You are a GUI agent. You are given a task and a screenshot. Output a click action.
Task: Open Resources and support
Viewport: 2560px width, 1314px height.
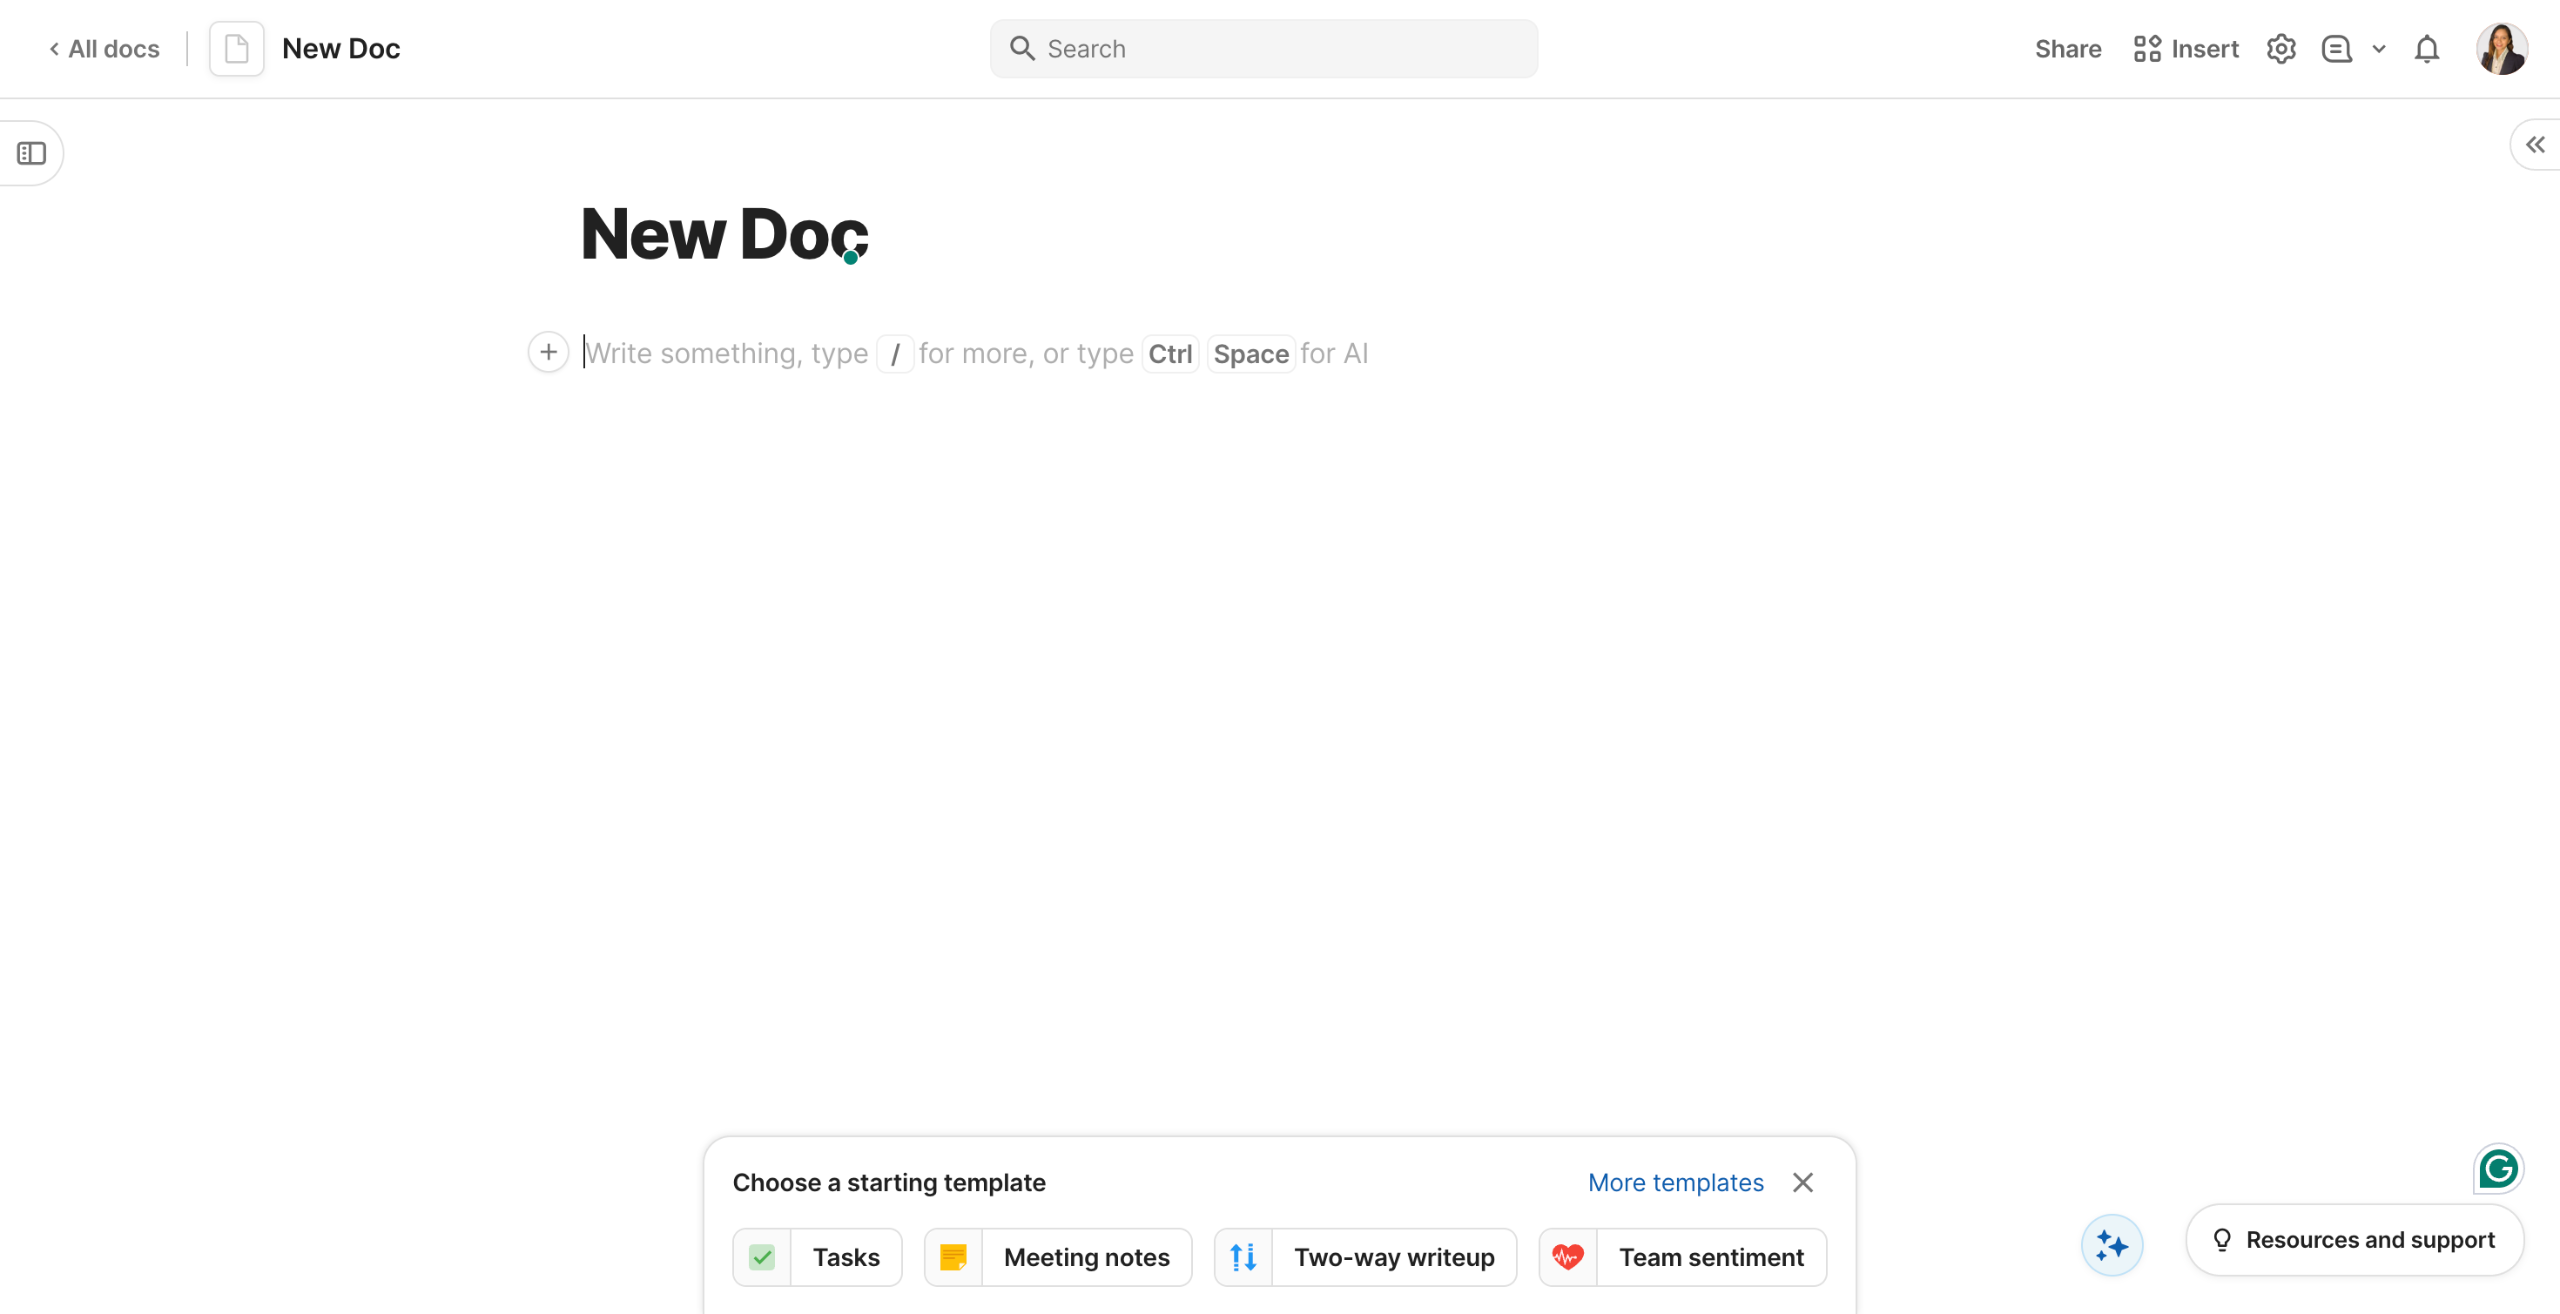pos(2354,1240)
